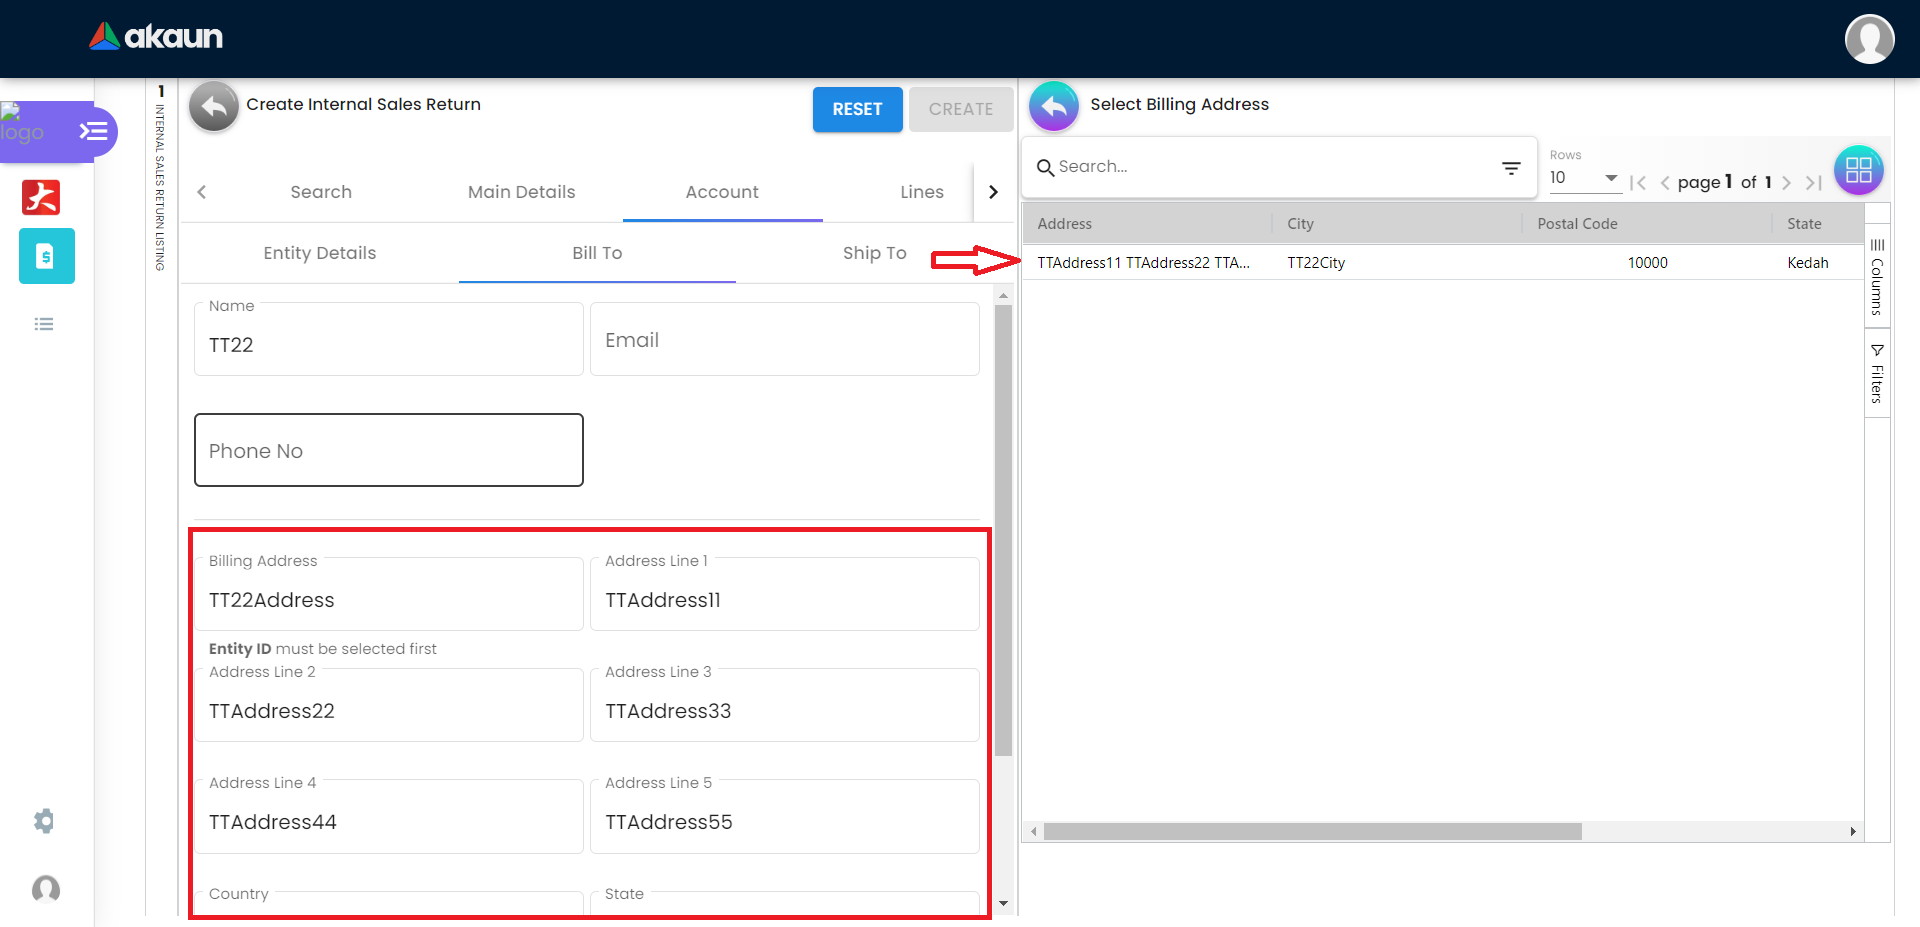The height and width of the screenshot is (927, 1920).
Task: Toggle the sidebar menu collapse icon
Action: (x=93, y=131)
